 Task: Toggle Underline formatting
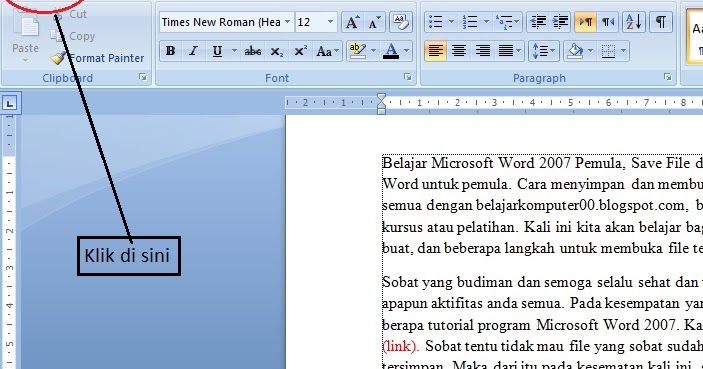coord(217,51)
